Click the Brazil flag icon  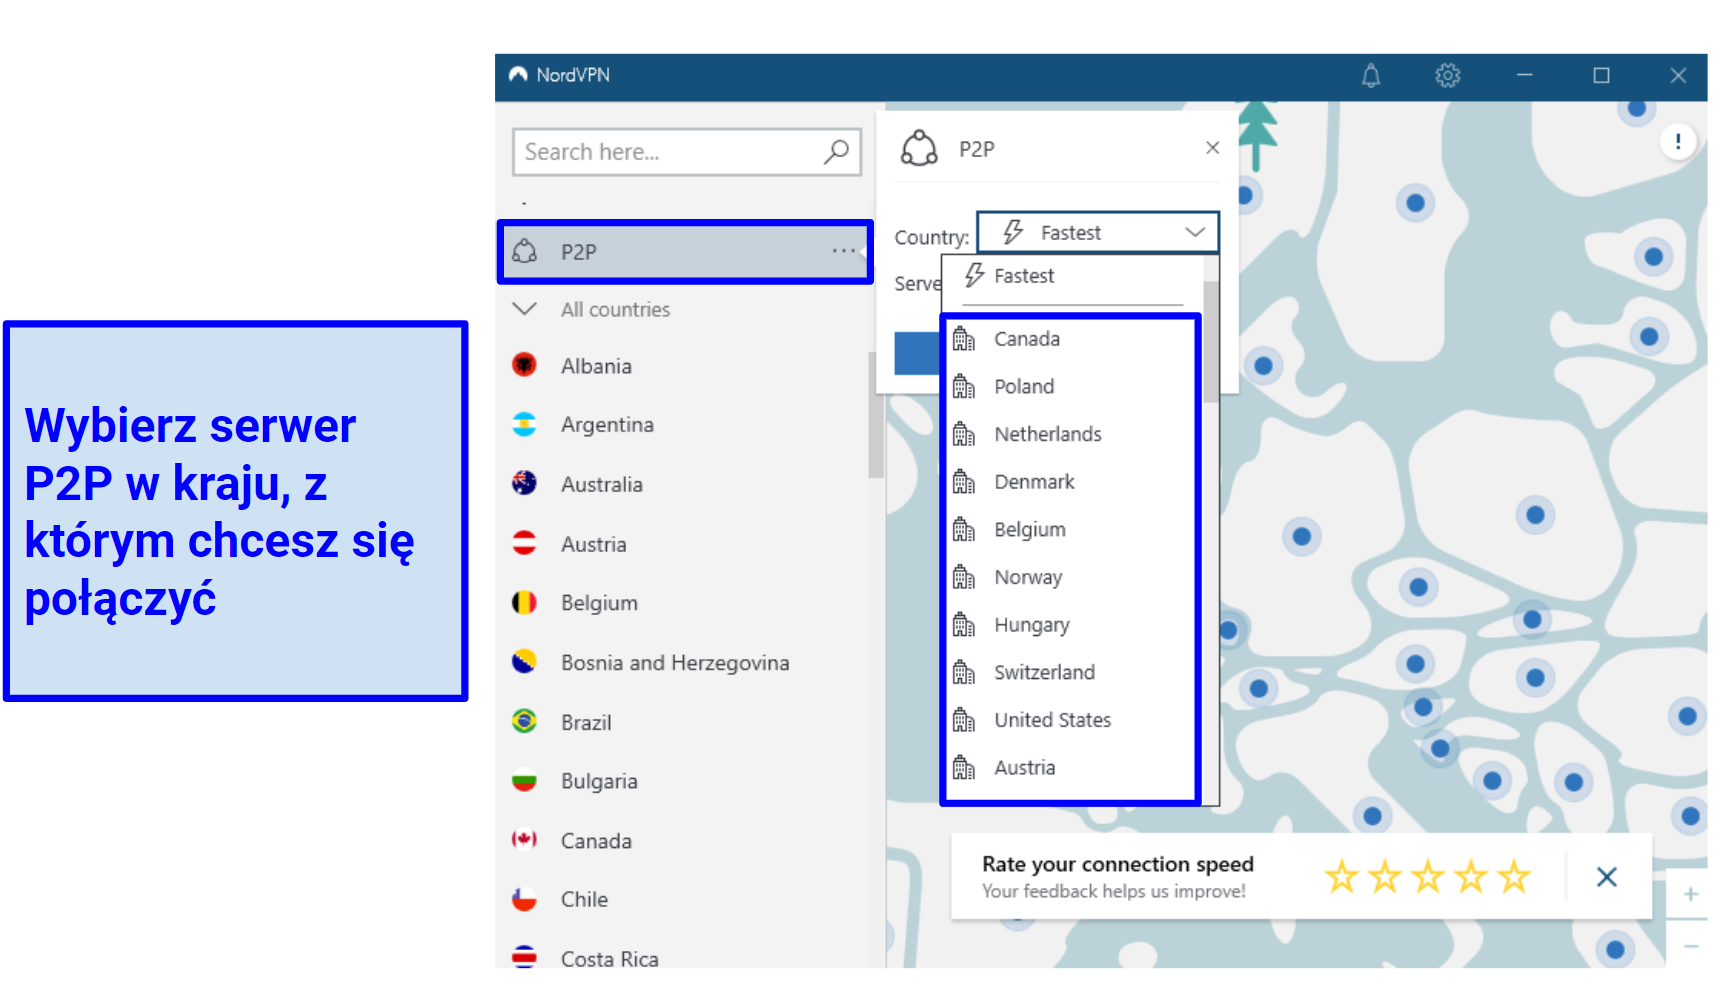[524, 721]
